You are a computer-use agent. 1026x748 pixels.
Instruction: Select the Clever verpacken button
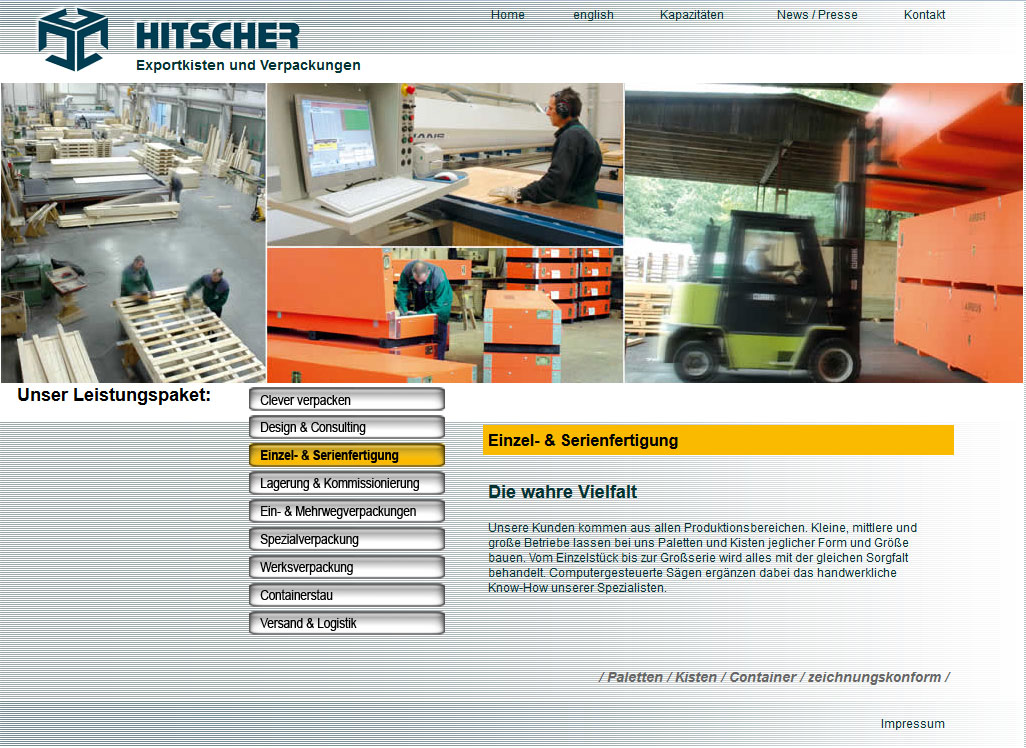[347, 400]
